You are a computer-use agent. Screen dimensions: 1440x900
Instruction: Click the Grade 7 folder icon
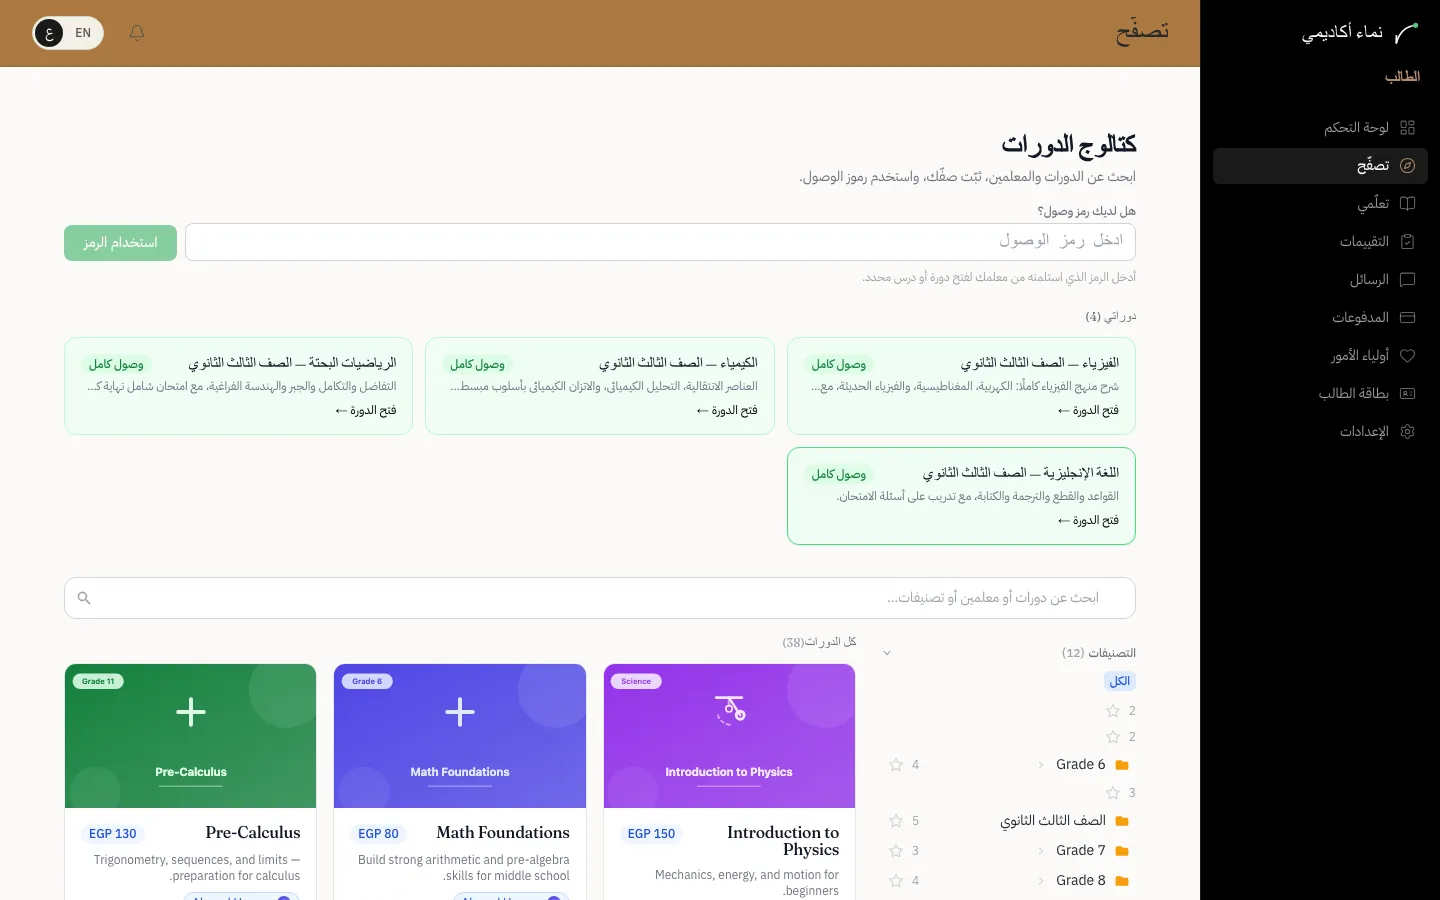[x=1122, y=851]
